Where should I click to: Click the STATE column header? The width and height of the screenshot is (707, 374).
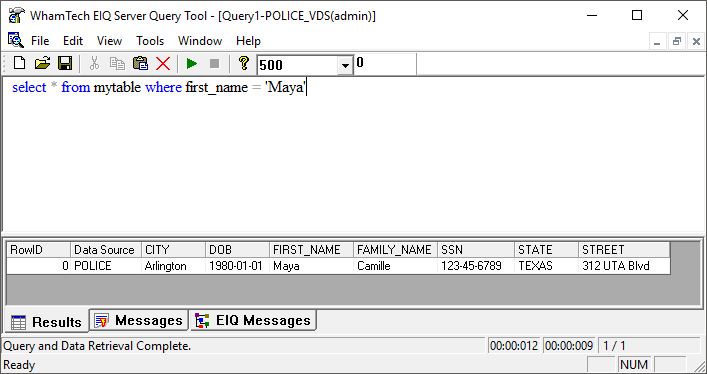point(546,250)
